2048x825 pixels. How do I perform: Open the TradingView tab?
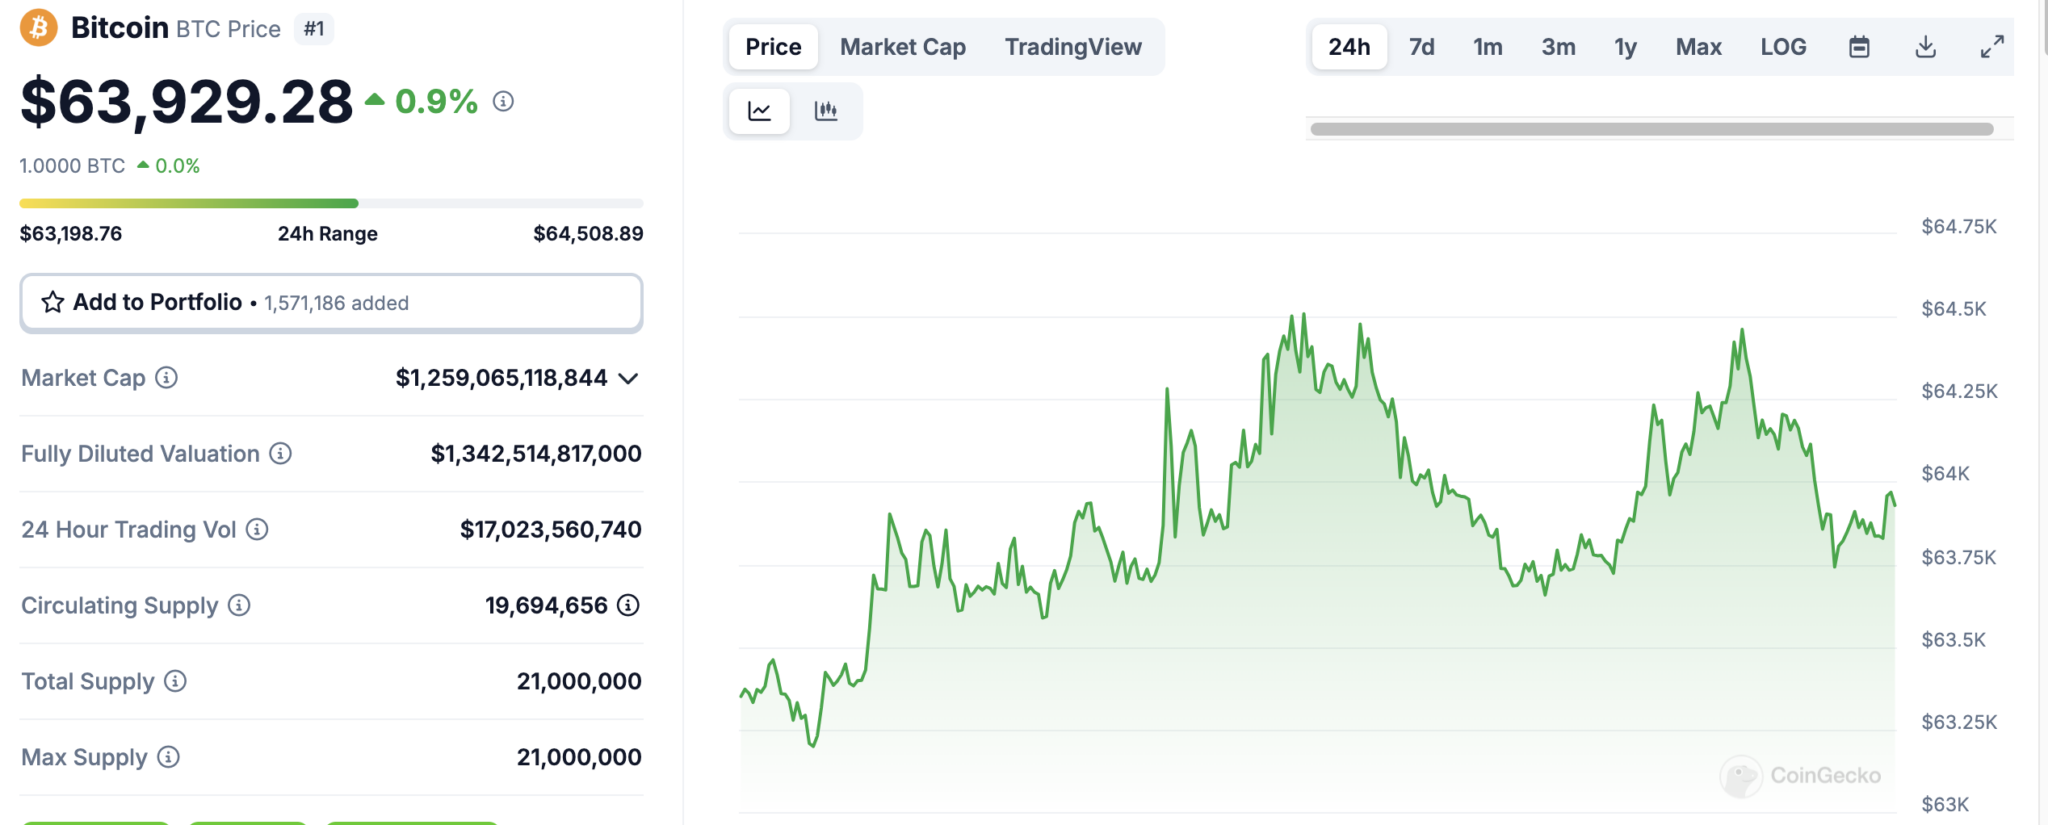click(1073, 47)
